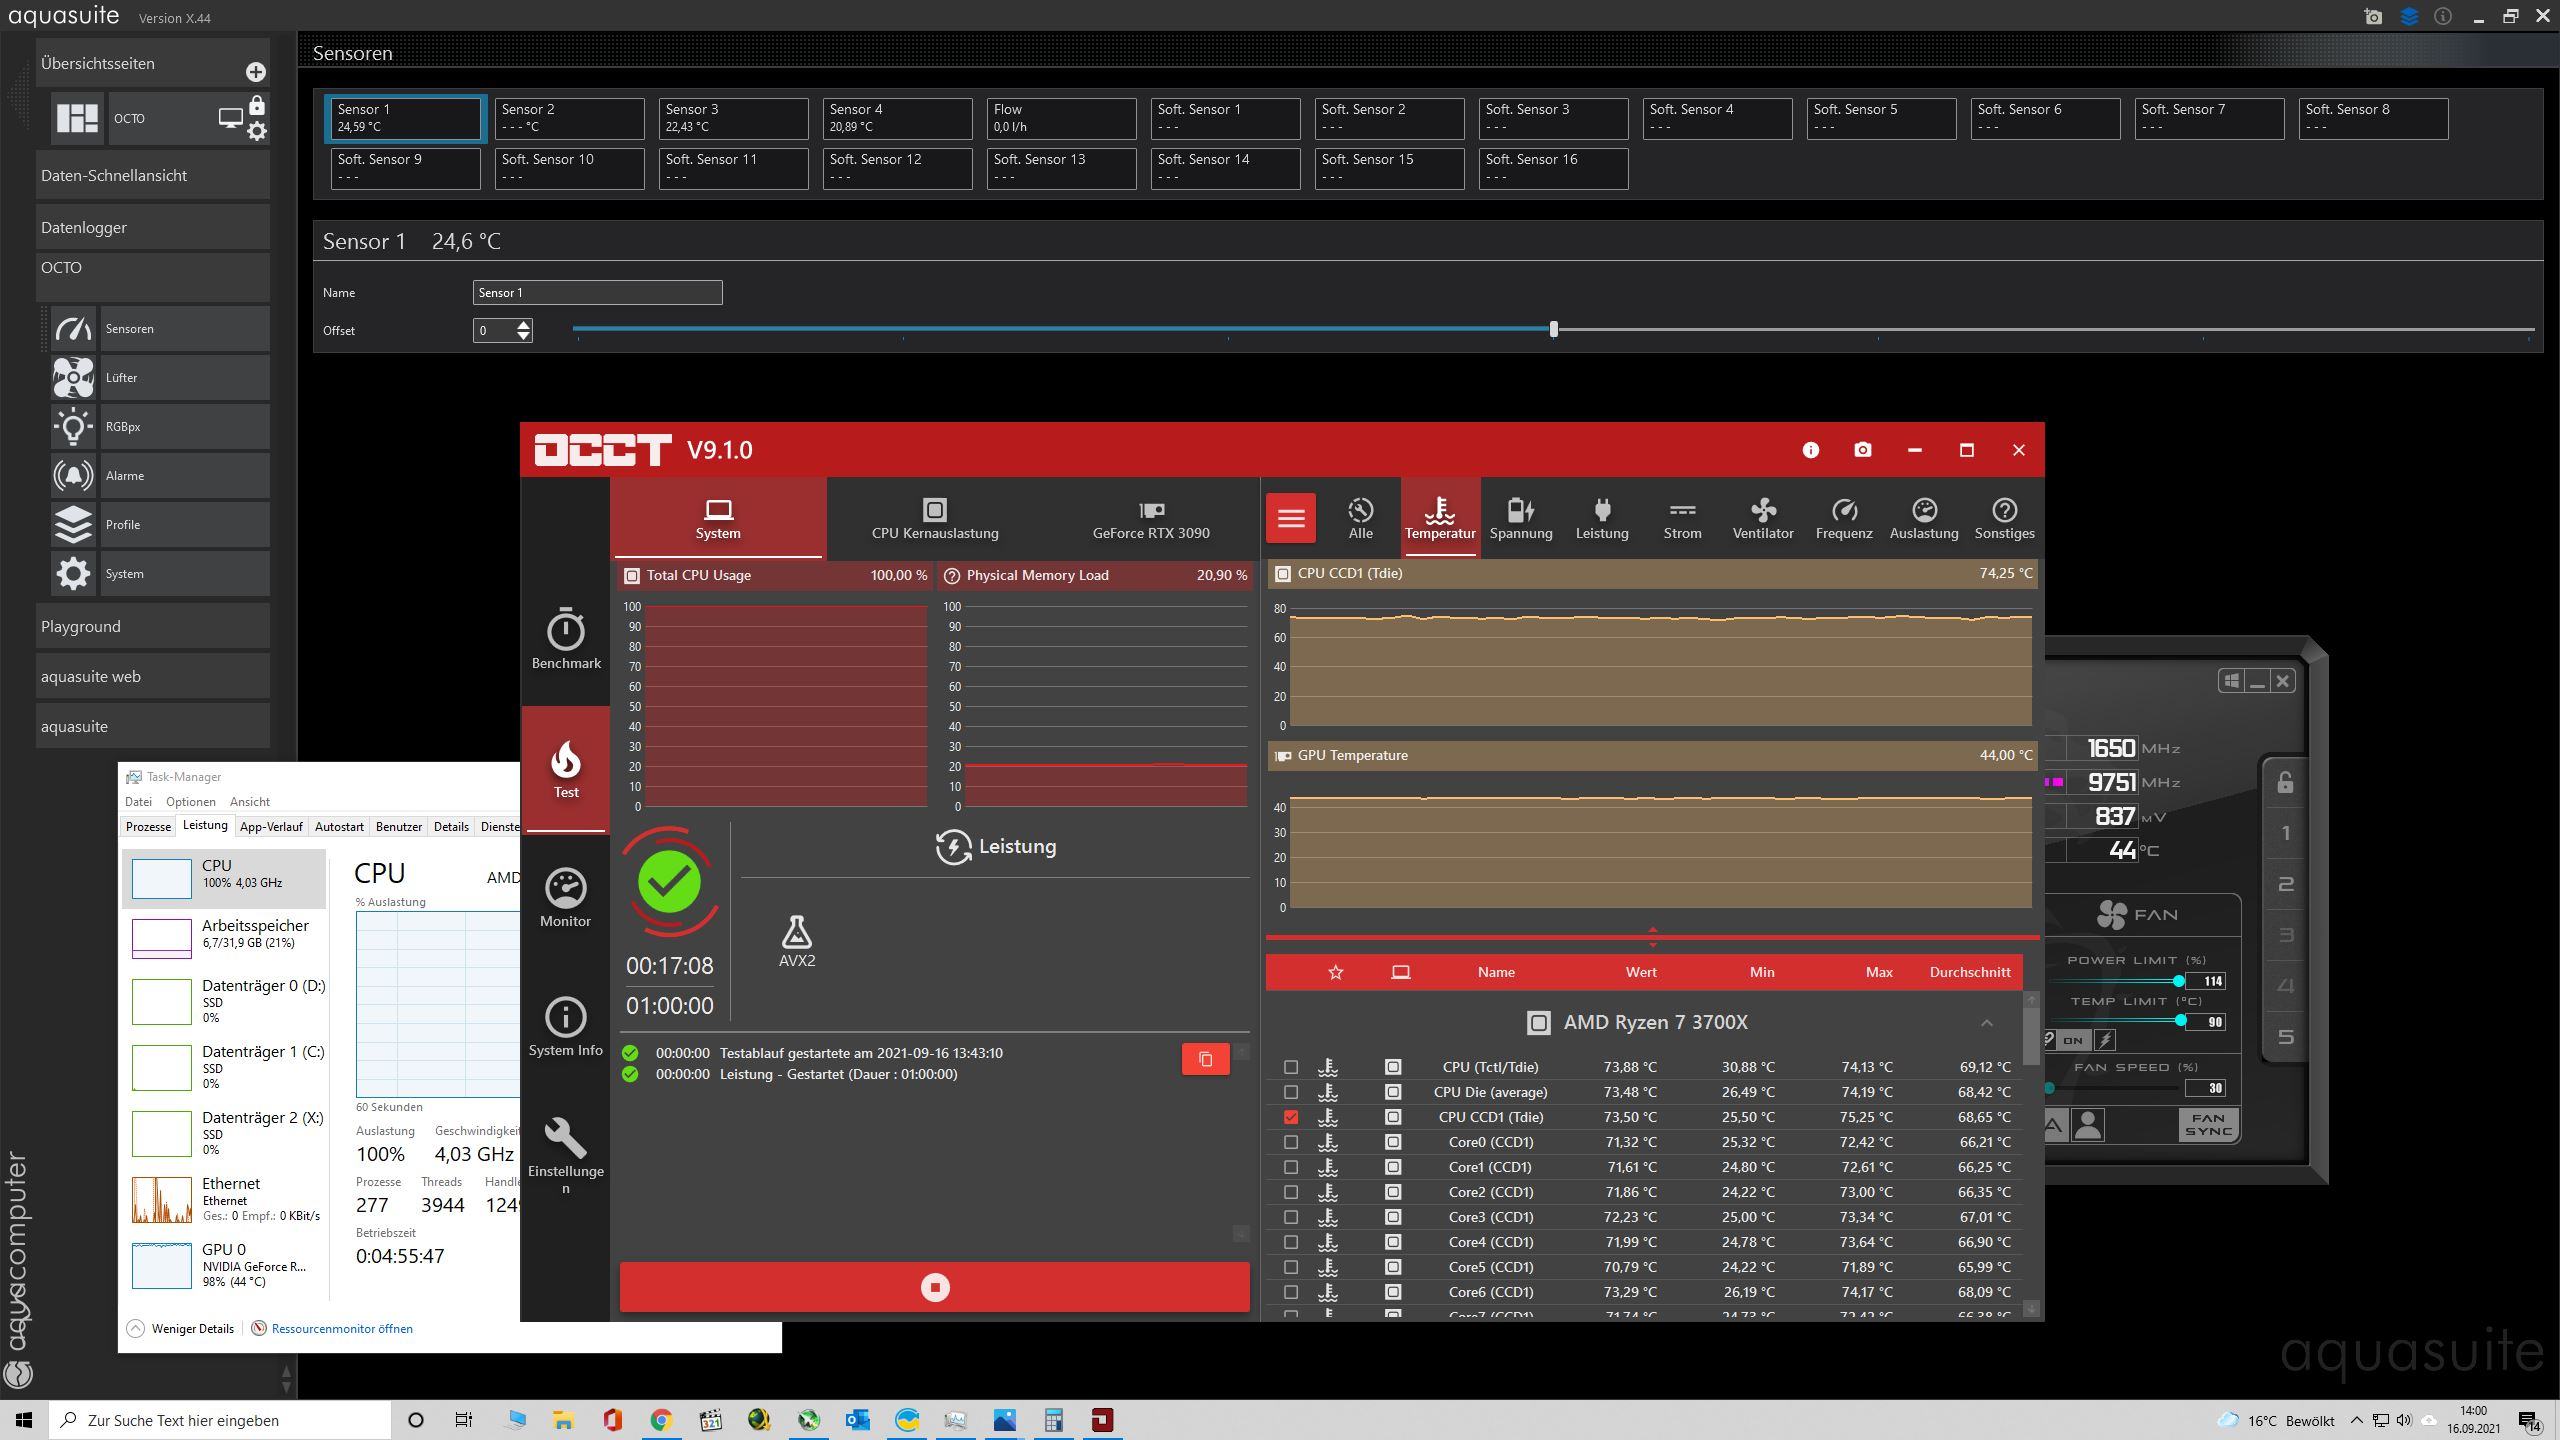Screen dimensions: 2560x1440
Task: Take an OCCT screenshot with the camera icon
Action: [1862, 450]
